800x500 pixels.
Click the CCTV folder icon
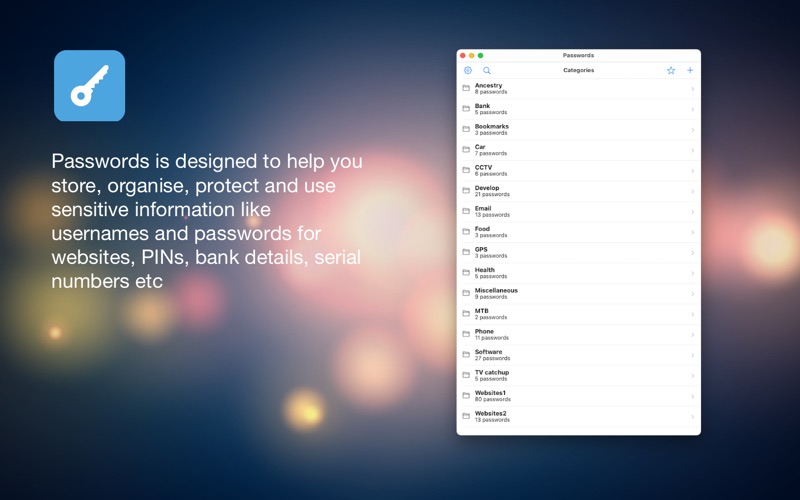pos(466,170)
